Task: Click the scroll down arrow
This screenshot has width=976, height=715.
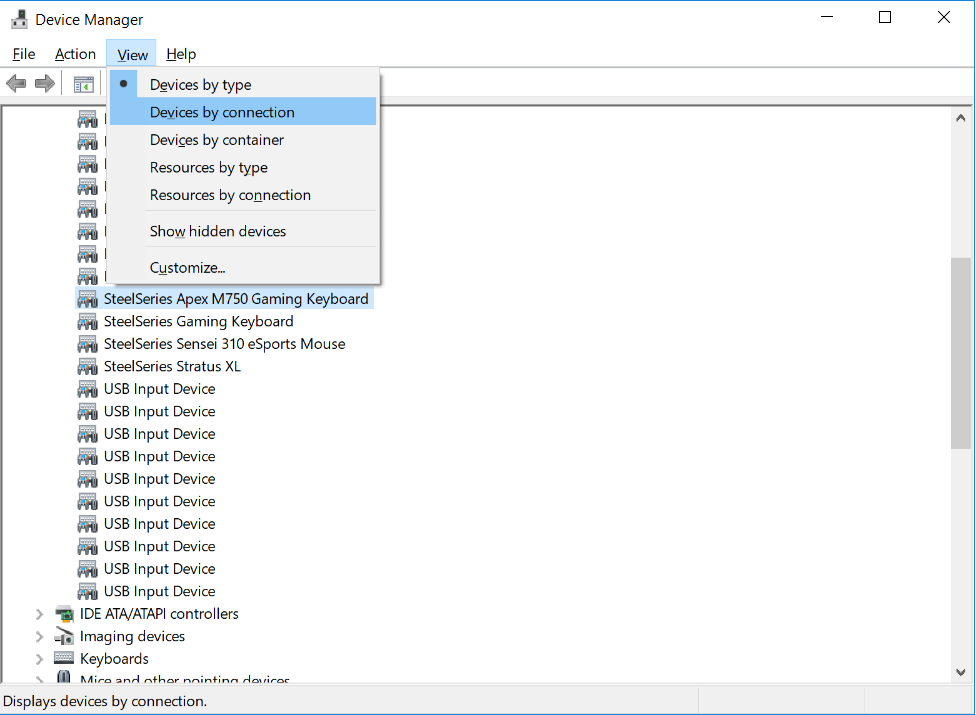Action: 960,672
